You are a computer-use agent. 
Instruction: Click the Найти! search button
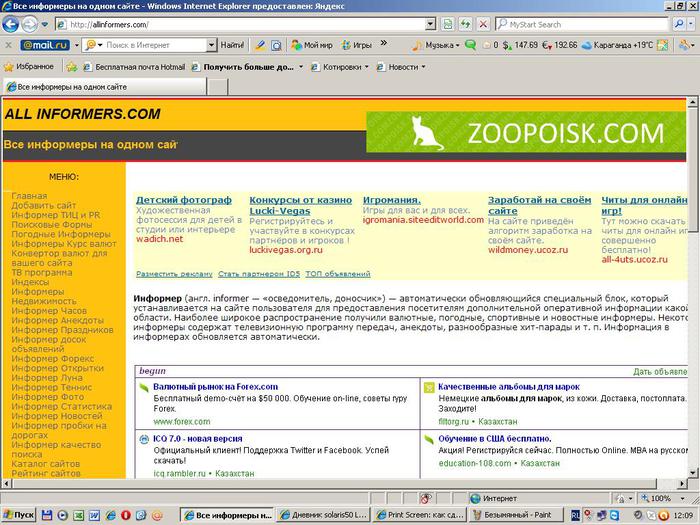pos(232,45)
